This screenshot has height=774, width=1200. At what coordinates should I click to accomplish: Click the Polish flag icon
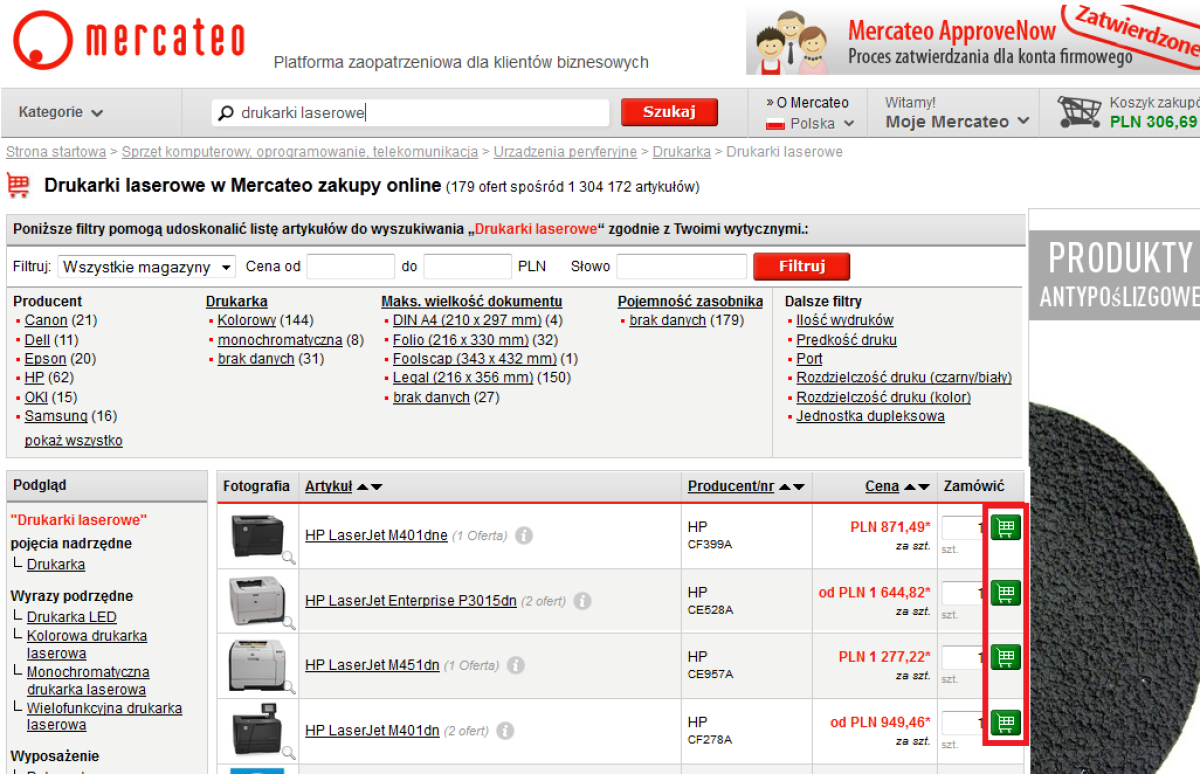(x=774, y=124)
